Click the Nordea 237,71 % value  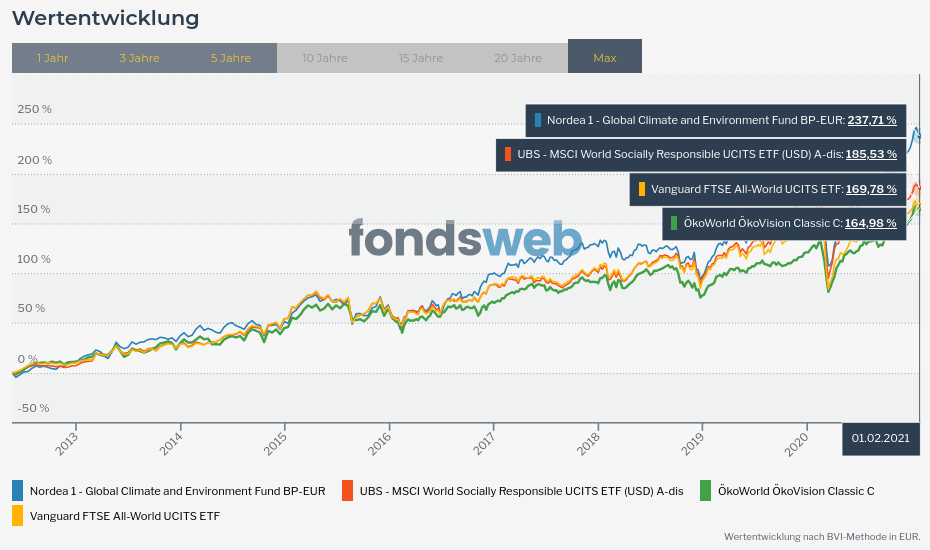click(x=872, y=120)
